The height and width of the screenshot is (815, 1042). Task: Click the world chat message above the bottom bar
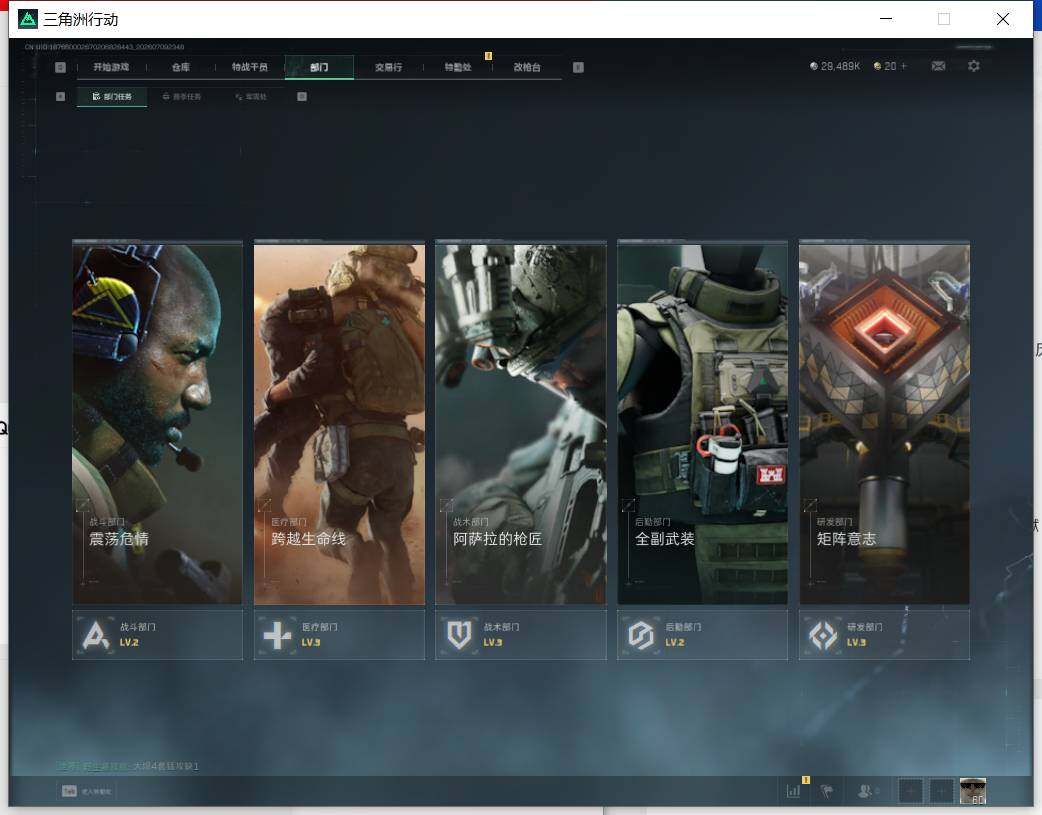[x=128, y=766]
